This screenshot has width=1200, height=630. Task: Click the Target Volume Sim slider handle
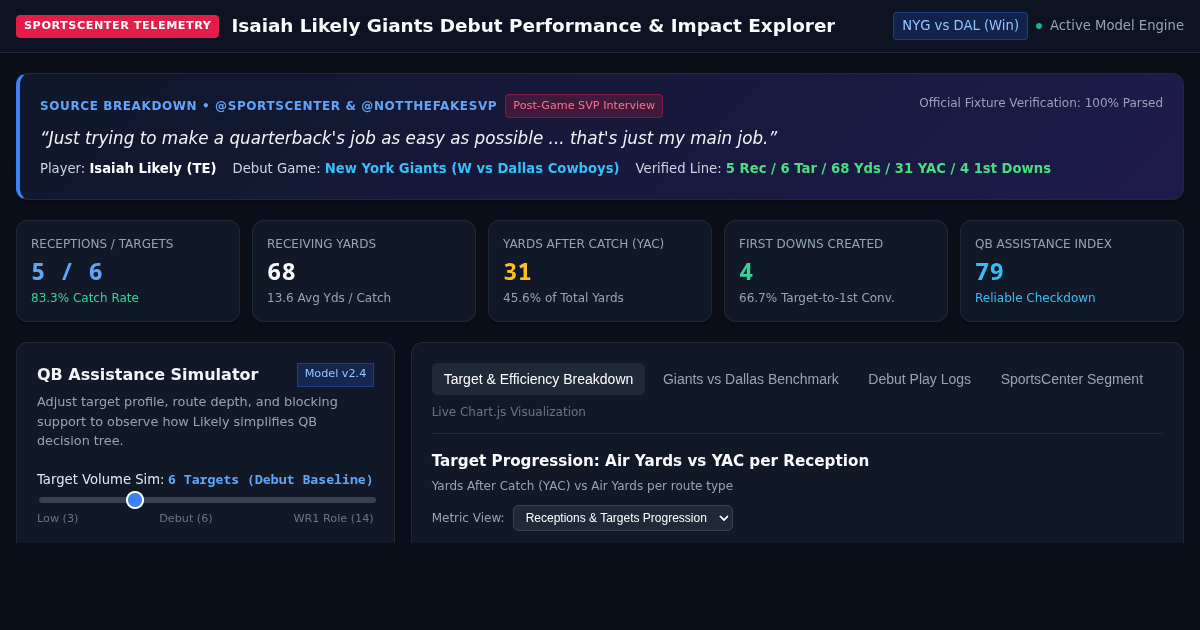point(135,500)
